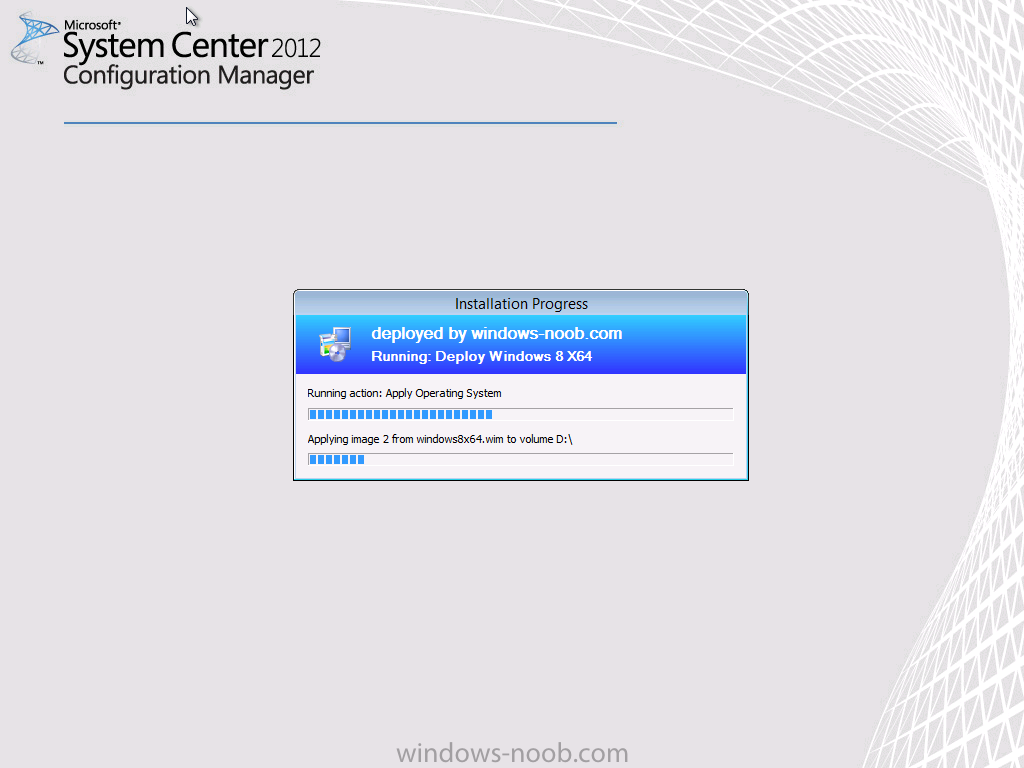
Task: Click the 'Installation Progress' title bar
Action: click(521, 304)
